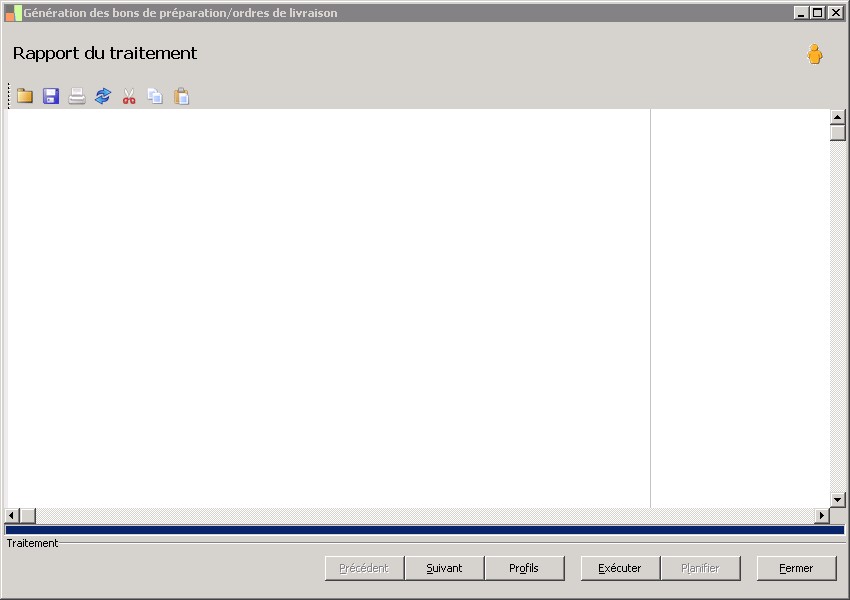Open the Profils button

524,568
